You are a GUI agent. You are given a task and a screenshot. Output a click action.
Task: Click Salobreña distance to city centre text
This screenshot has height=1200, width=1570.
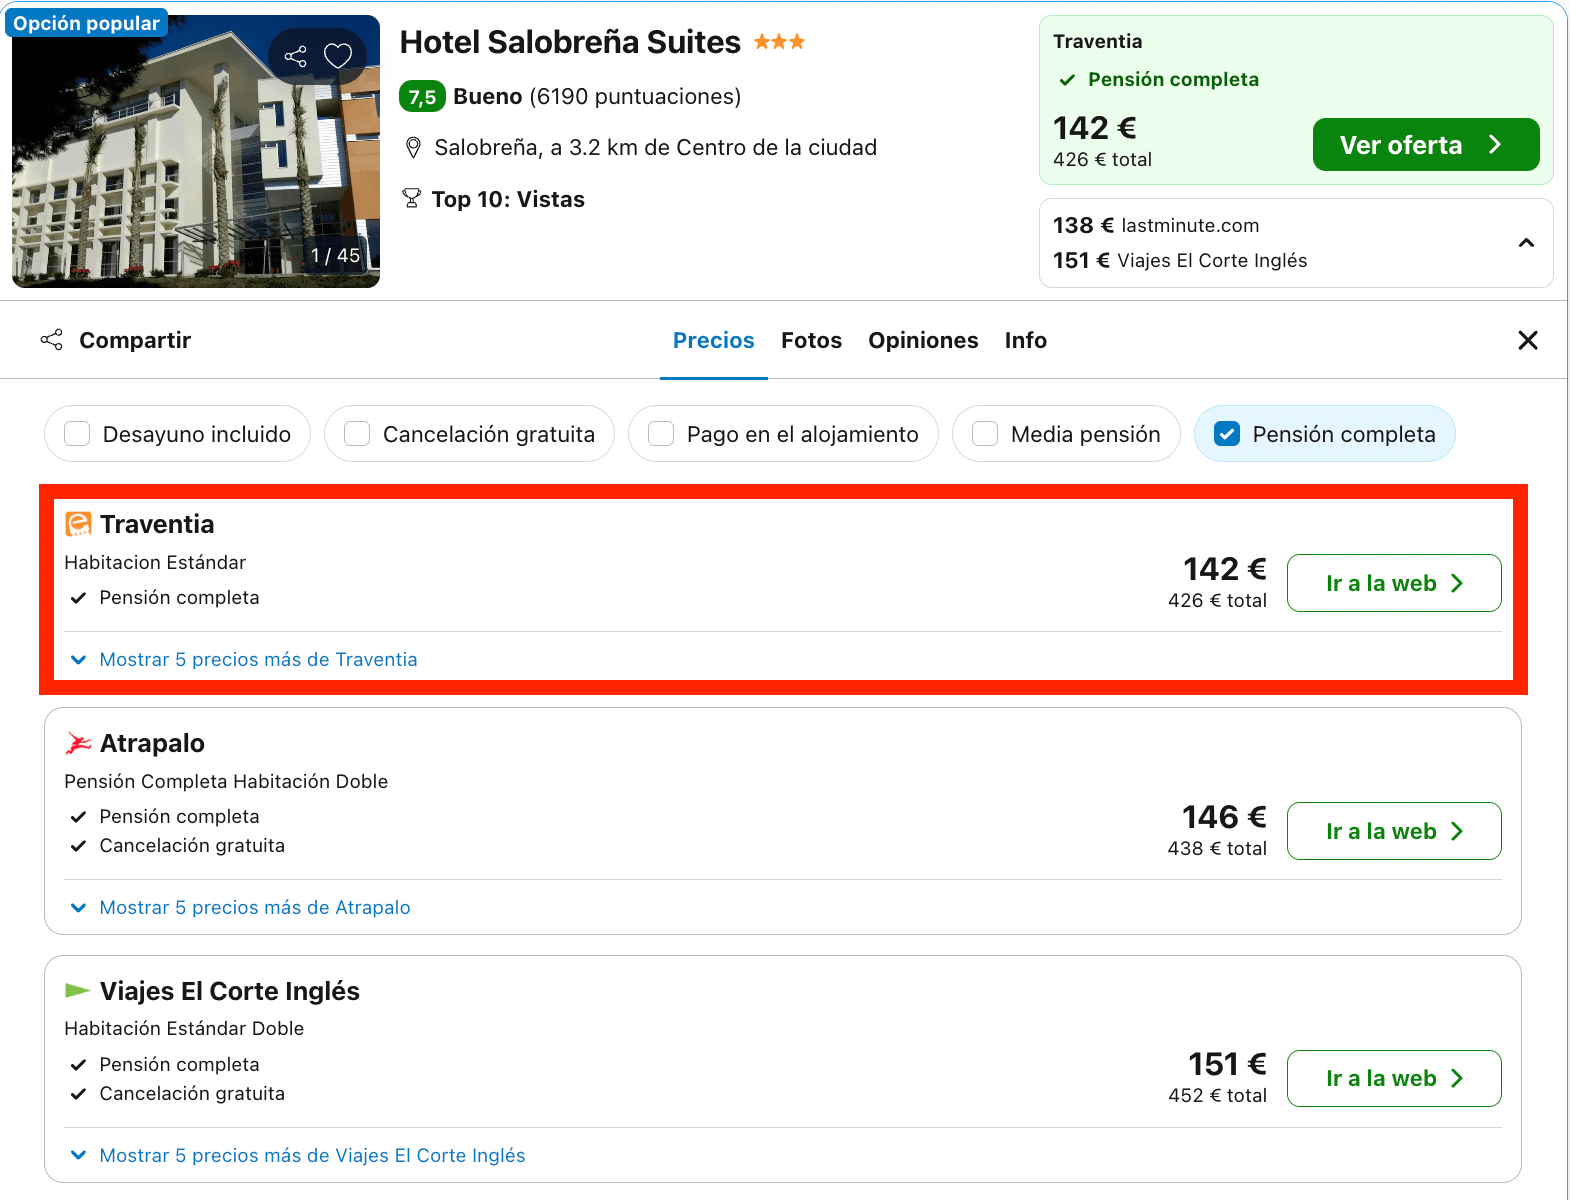tap(656, 148)
